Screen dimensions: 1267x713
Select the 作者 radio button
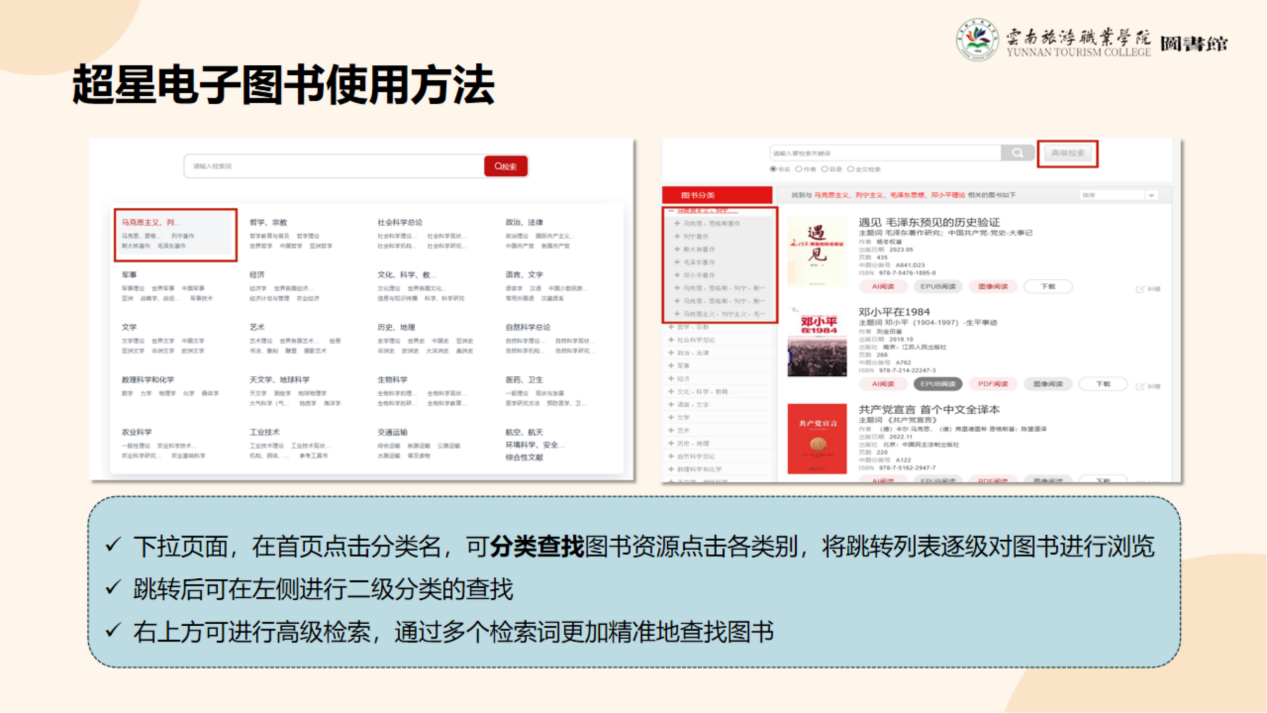pos(798,169)
